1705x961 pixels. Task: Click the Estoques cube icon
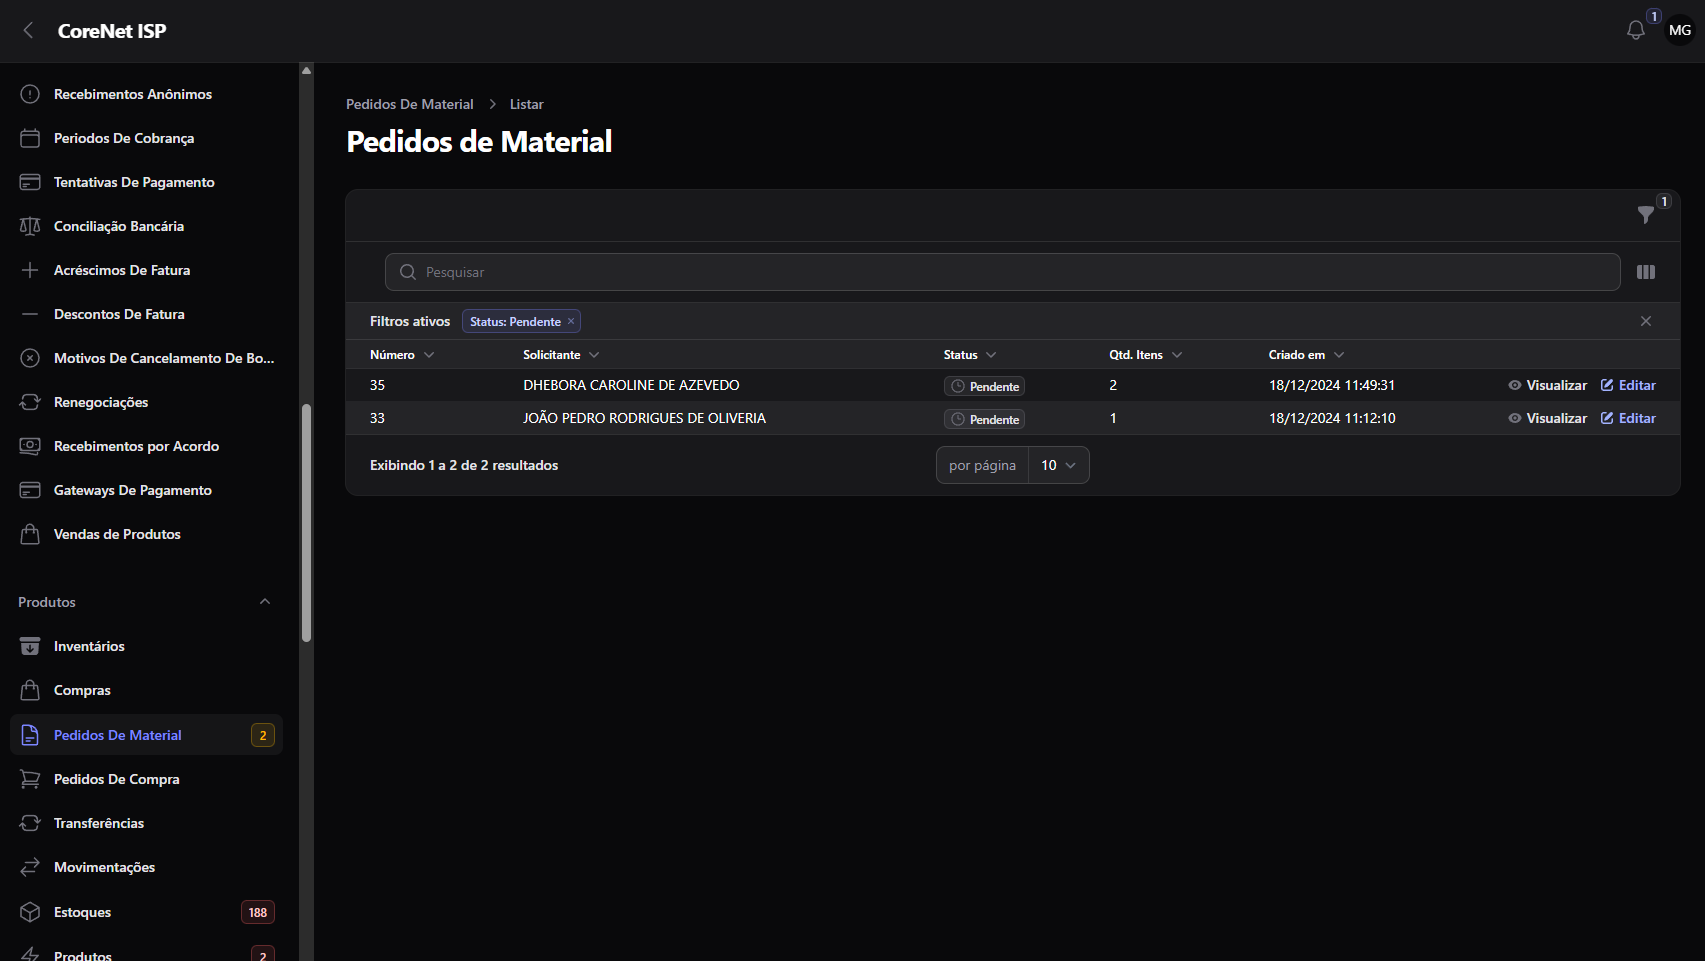coord(30,912)
